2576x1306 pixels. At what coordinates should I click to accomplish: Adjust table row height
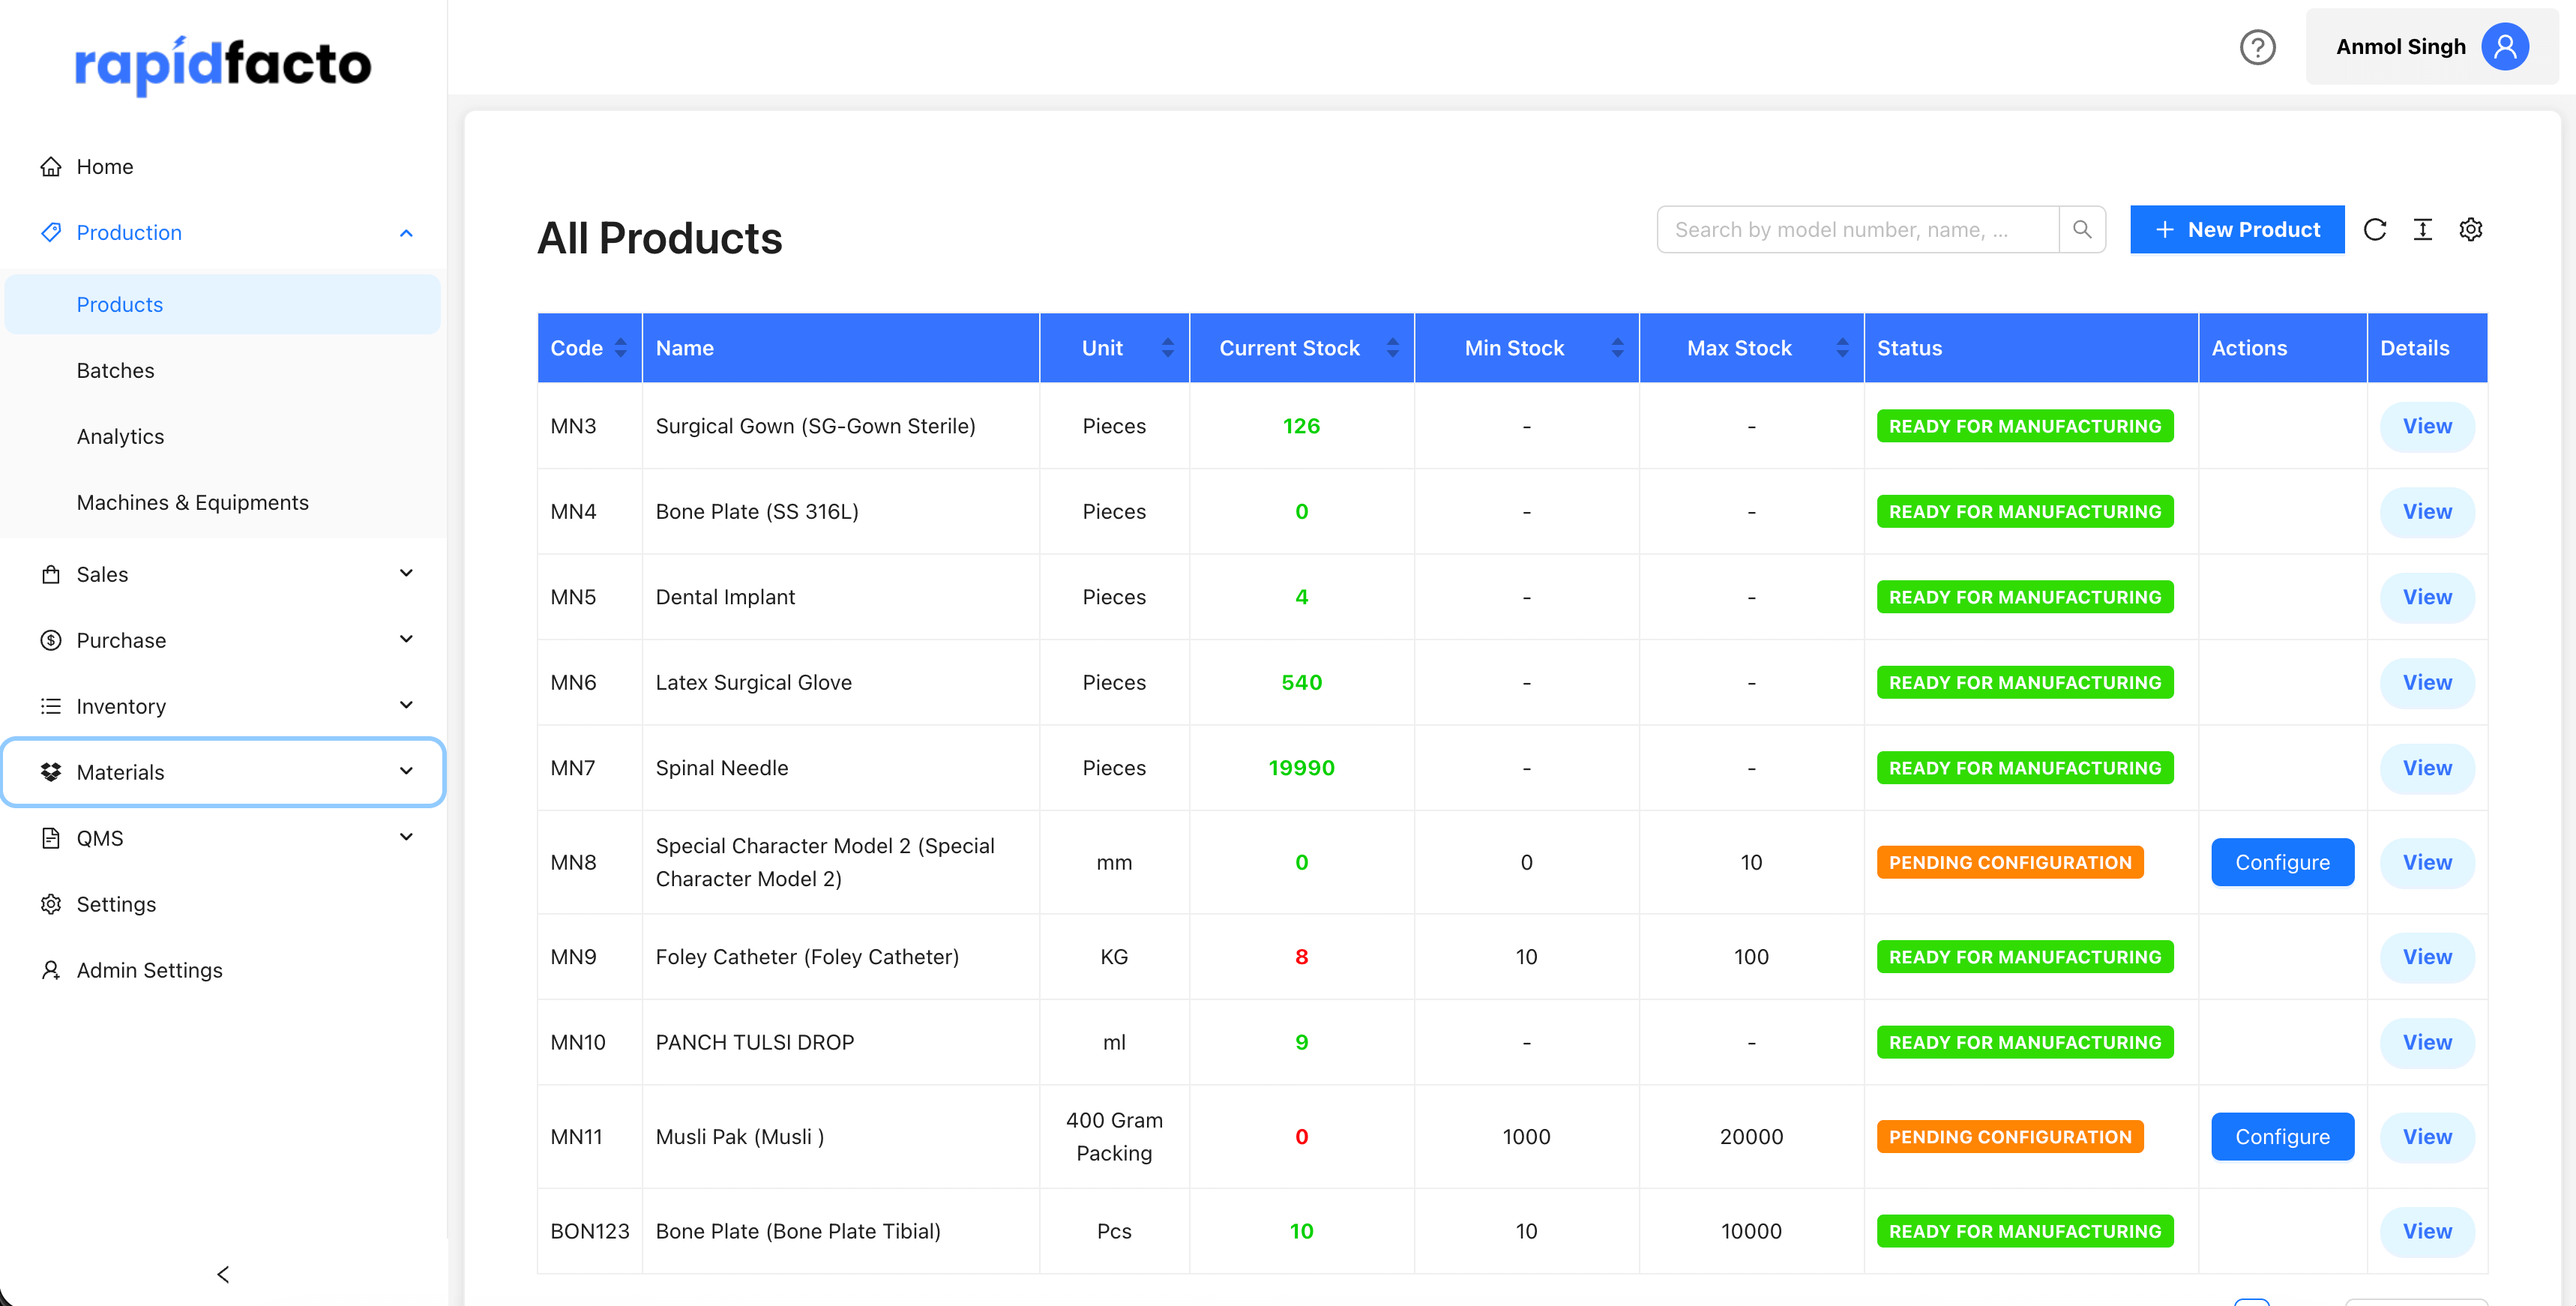[2423, 229]
